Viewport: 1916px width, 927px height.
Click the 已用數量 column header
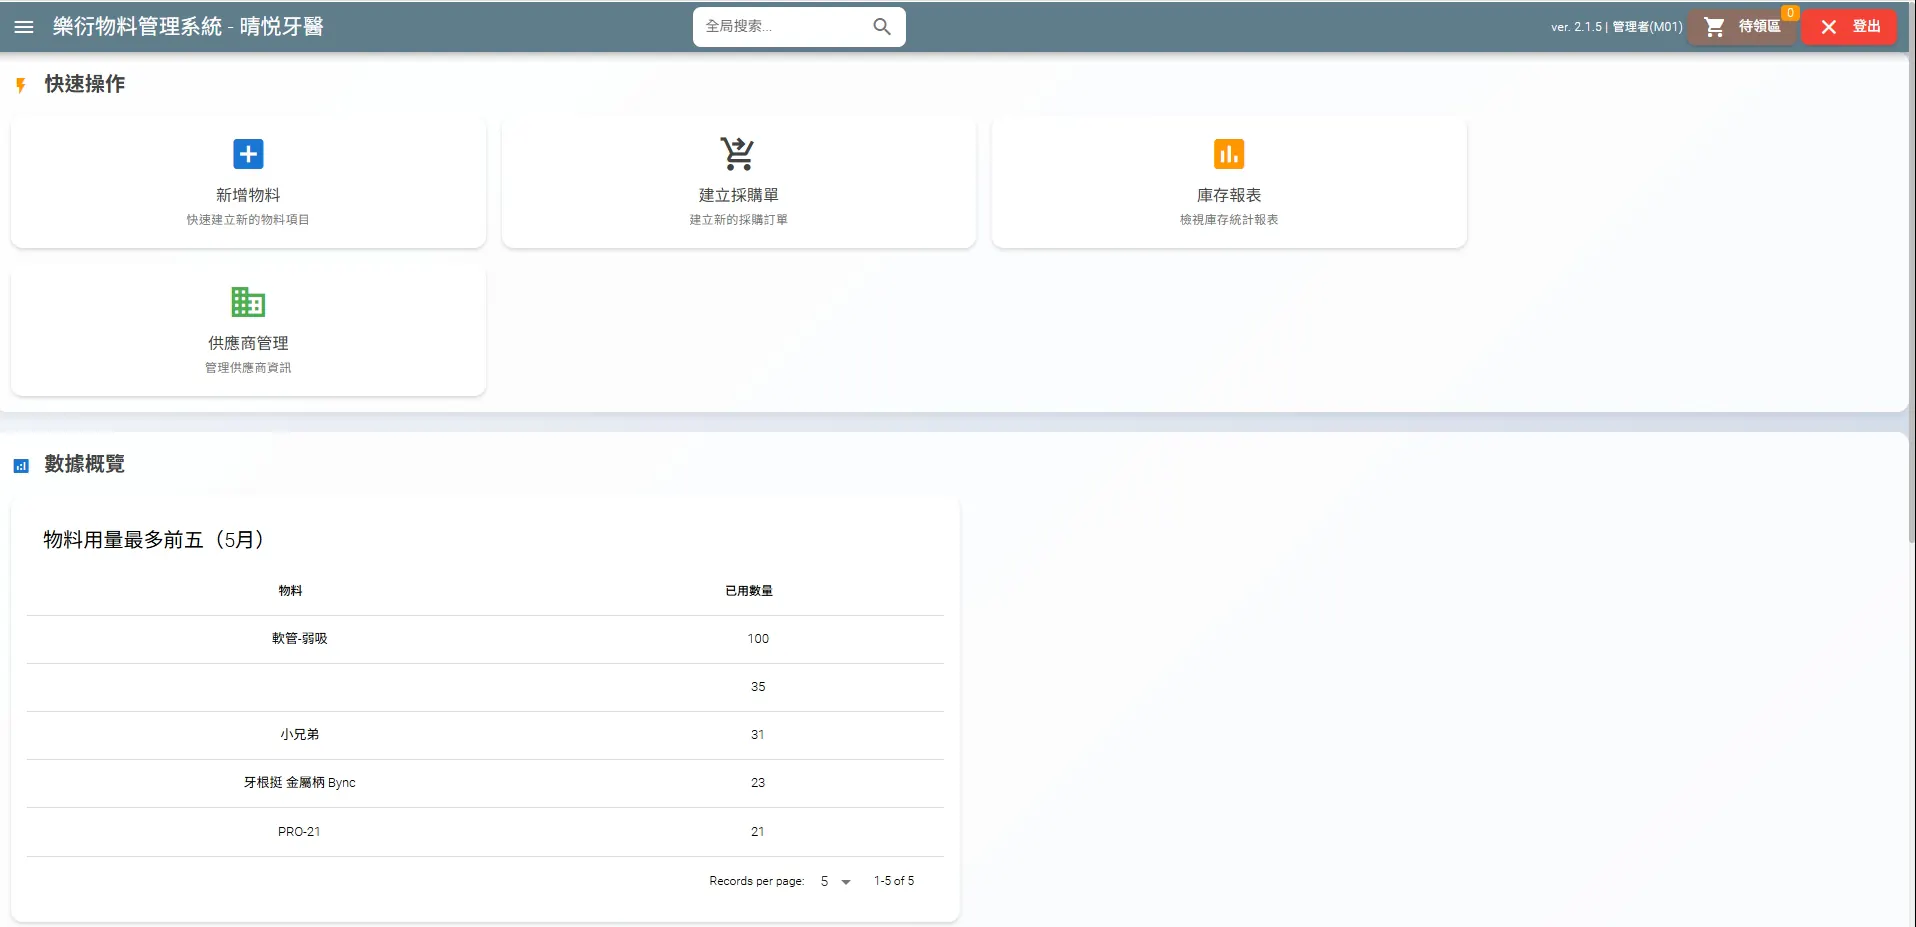pos(749,591)
